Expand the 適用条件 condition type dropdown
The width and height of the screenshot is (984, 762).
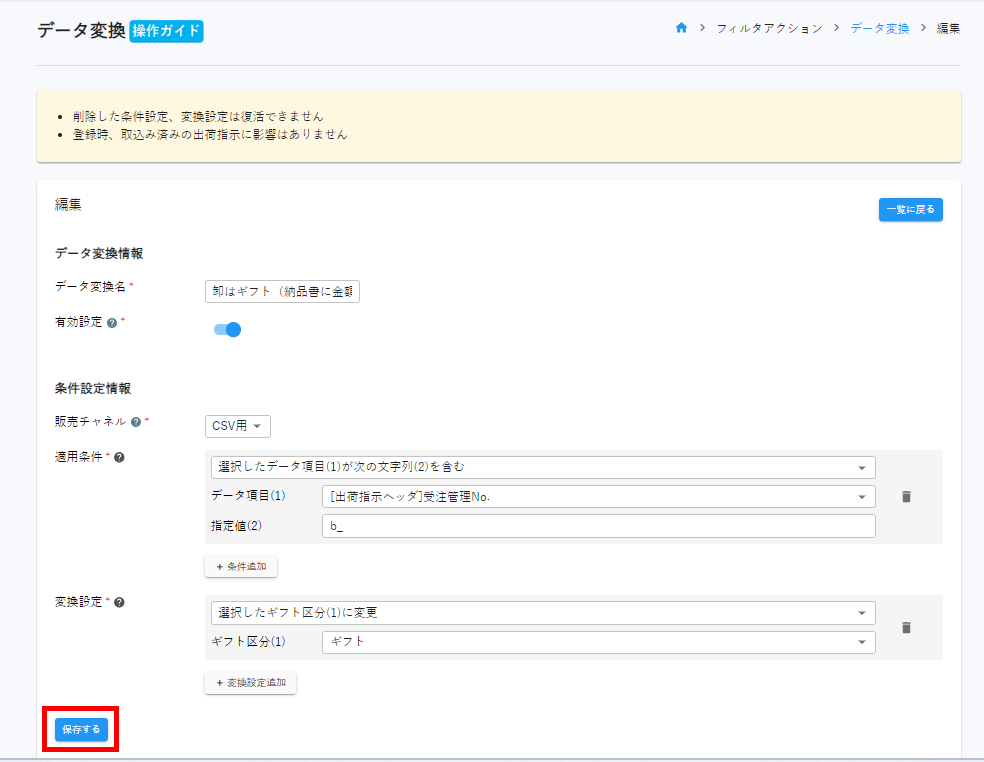pyautogui.click(x=542, y=467)
